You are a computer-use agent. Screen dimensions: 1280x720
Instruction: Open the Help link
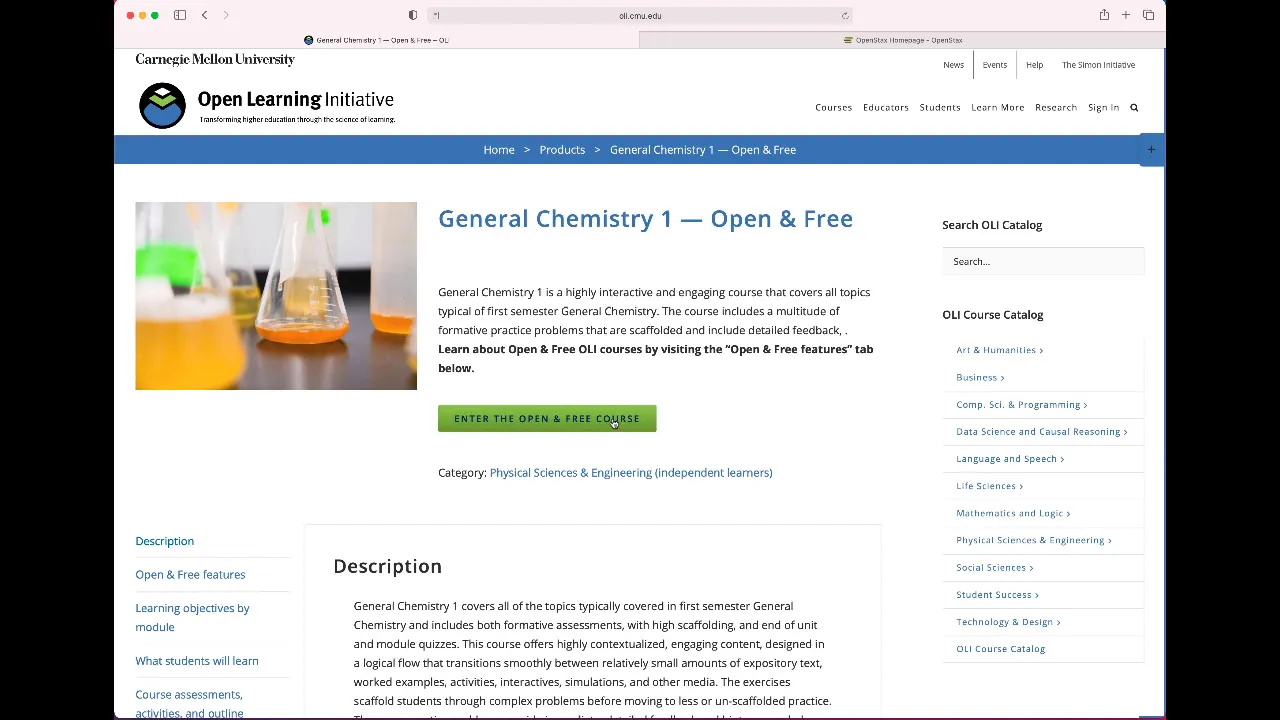point(1034,65)
